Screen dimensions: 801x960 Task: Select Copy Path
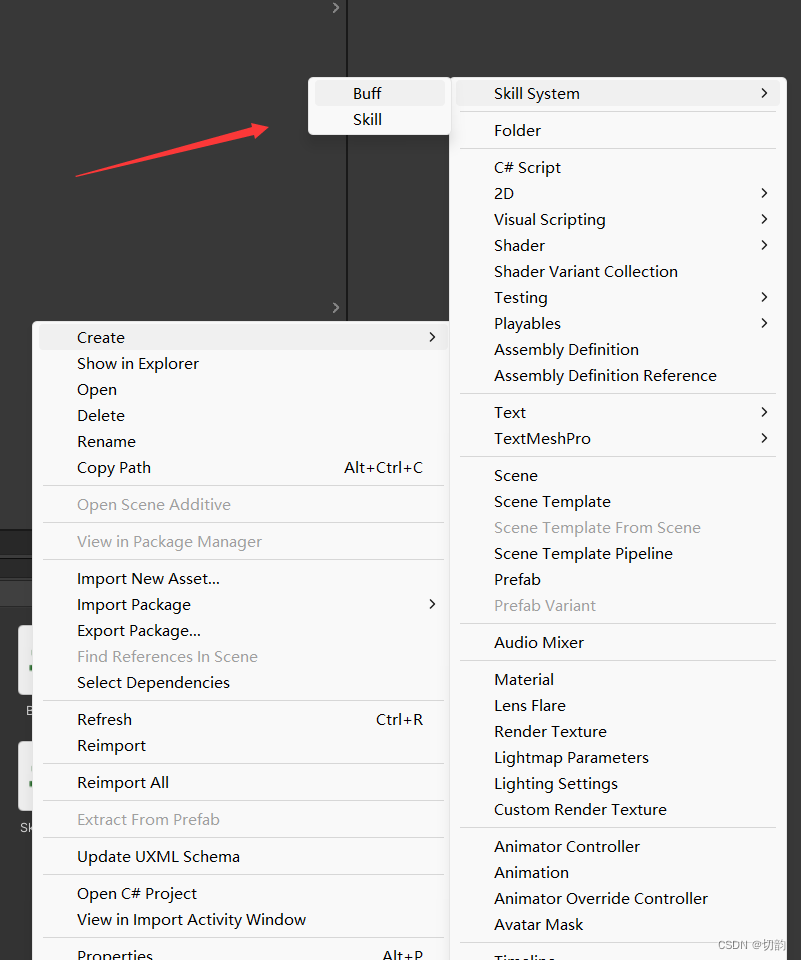point(243,468)
